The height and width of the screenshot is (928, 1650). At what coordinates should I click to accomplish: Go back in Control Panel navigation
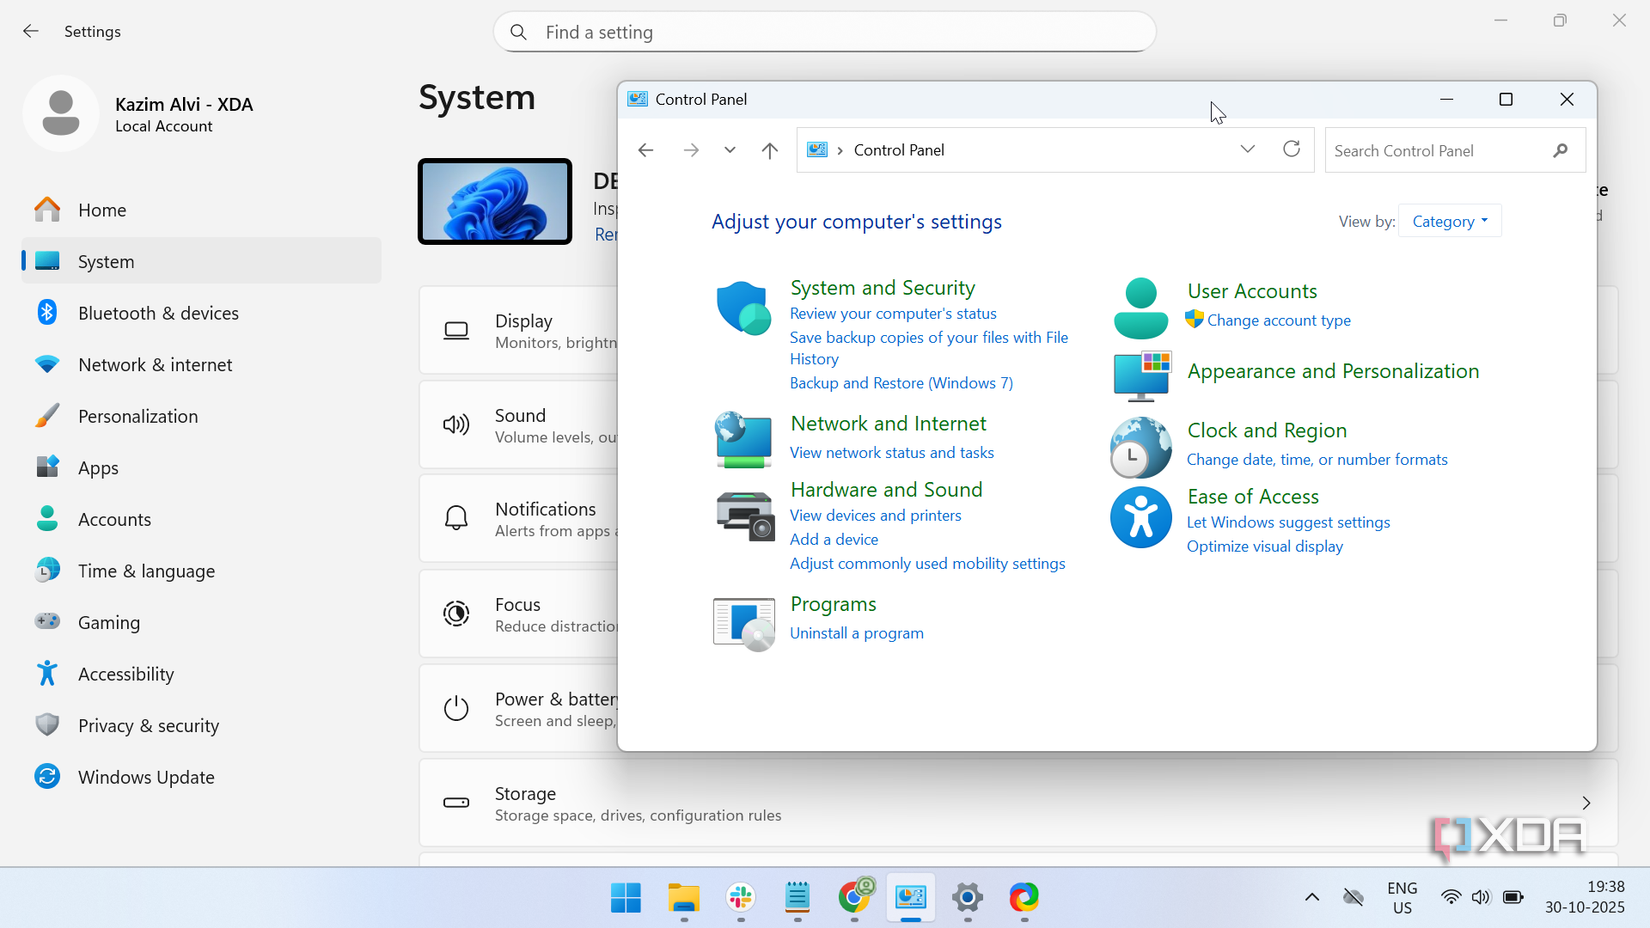(x=646, y=150)
